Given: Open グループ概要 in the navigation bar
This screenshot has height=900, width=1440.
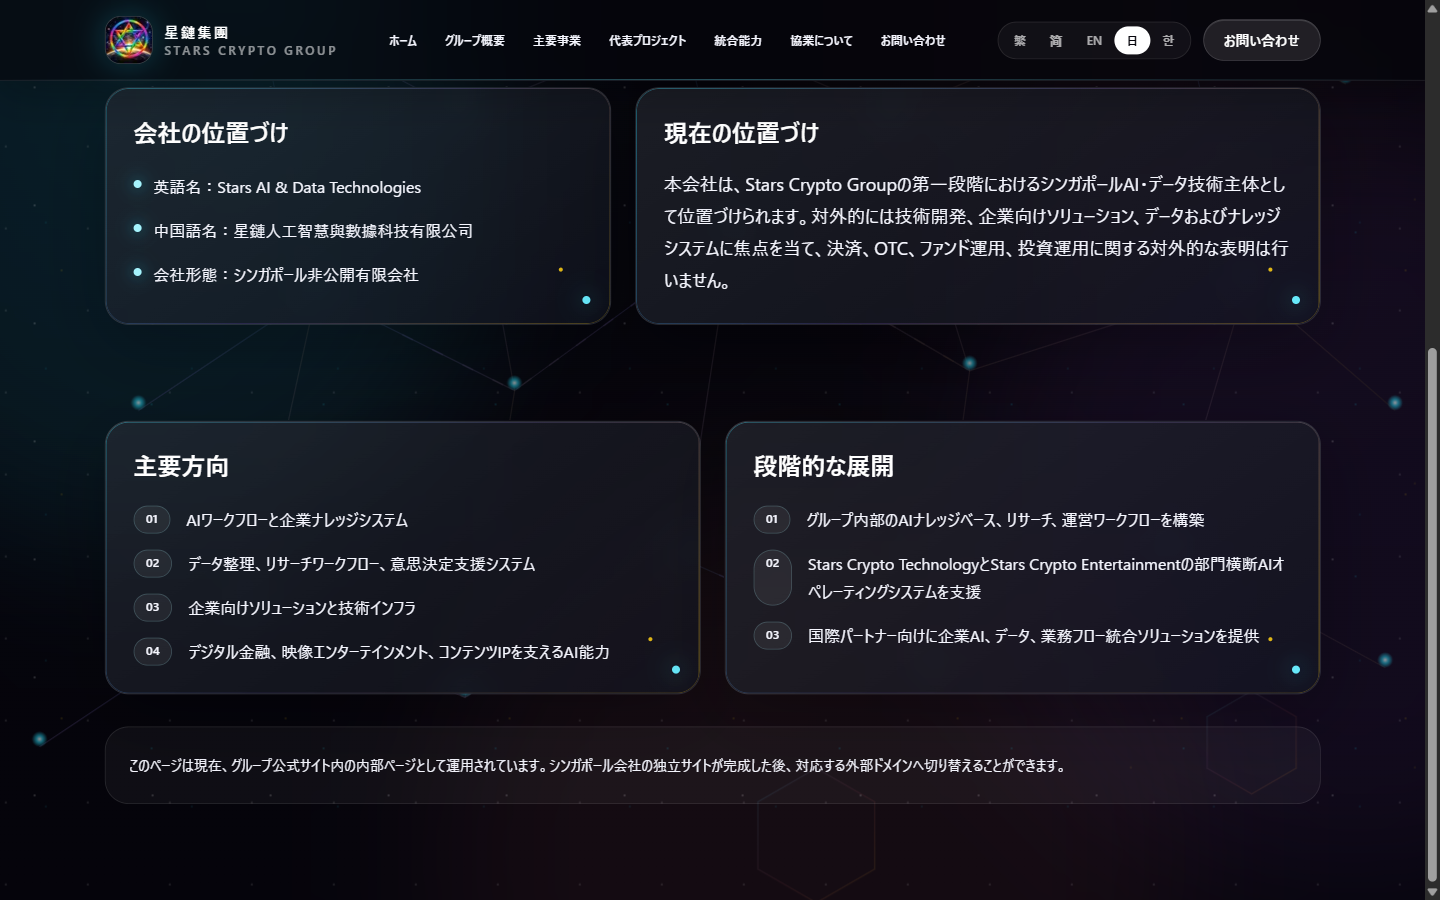Looking at the screenshot, I should [x=475, y=41].
